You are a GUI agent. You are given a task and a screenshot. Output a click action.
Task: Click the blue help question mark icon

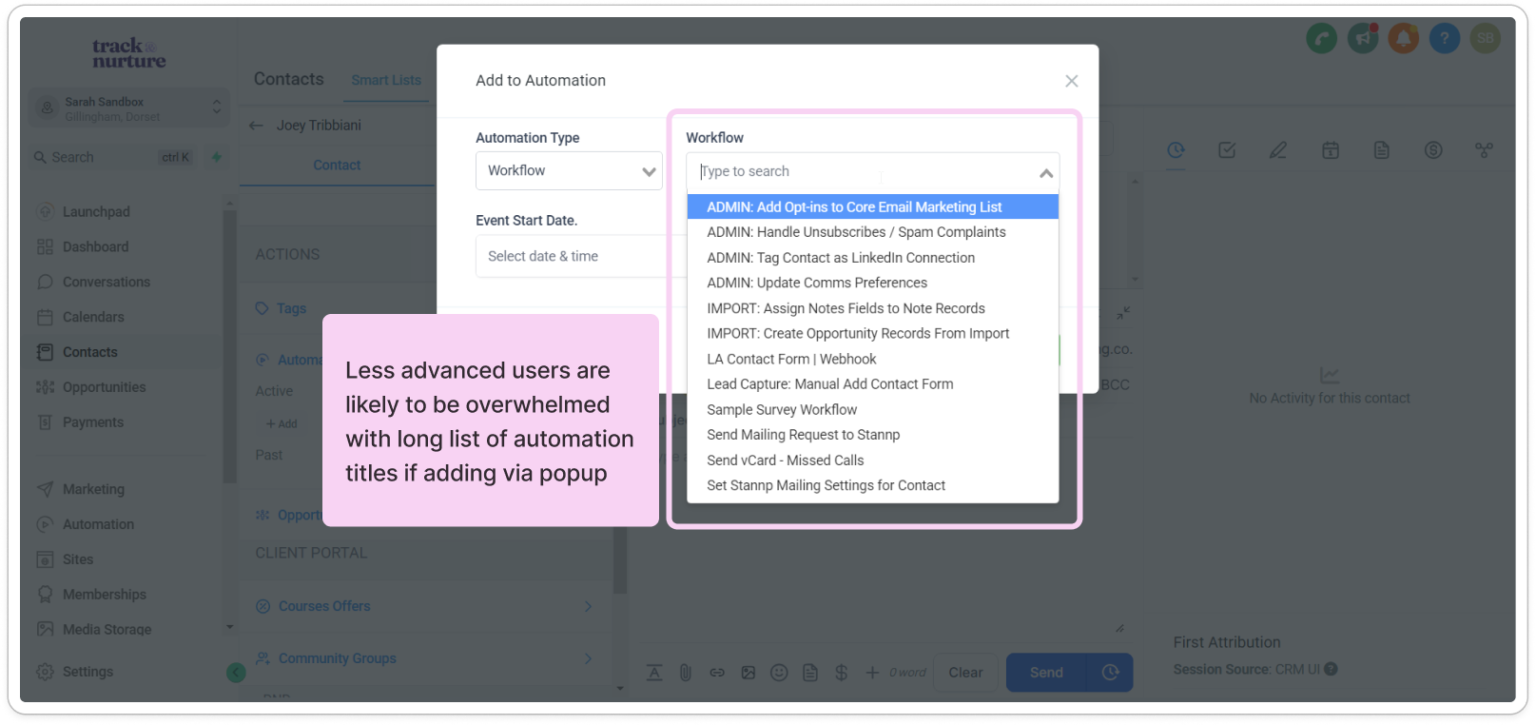(1444, 39)
